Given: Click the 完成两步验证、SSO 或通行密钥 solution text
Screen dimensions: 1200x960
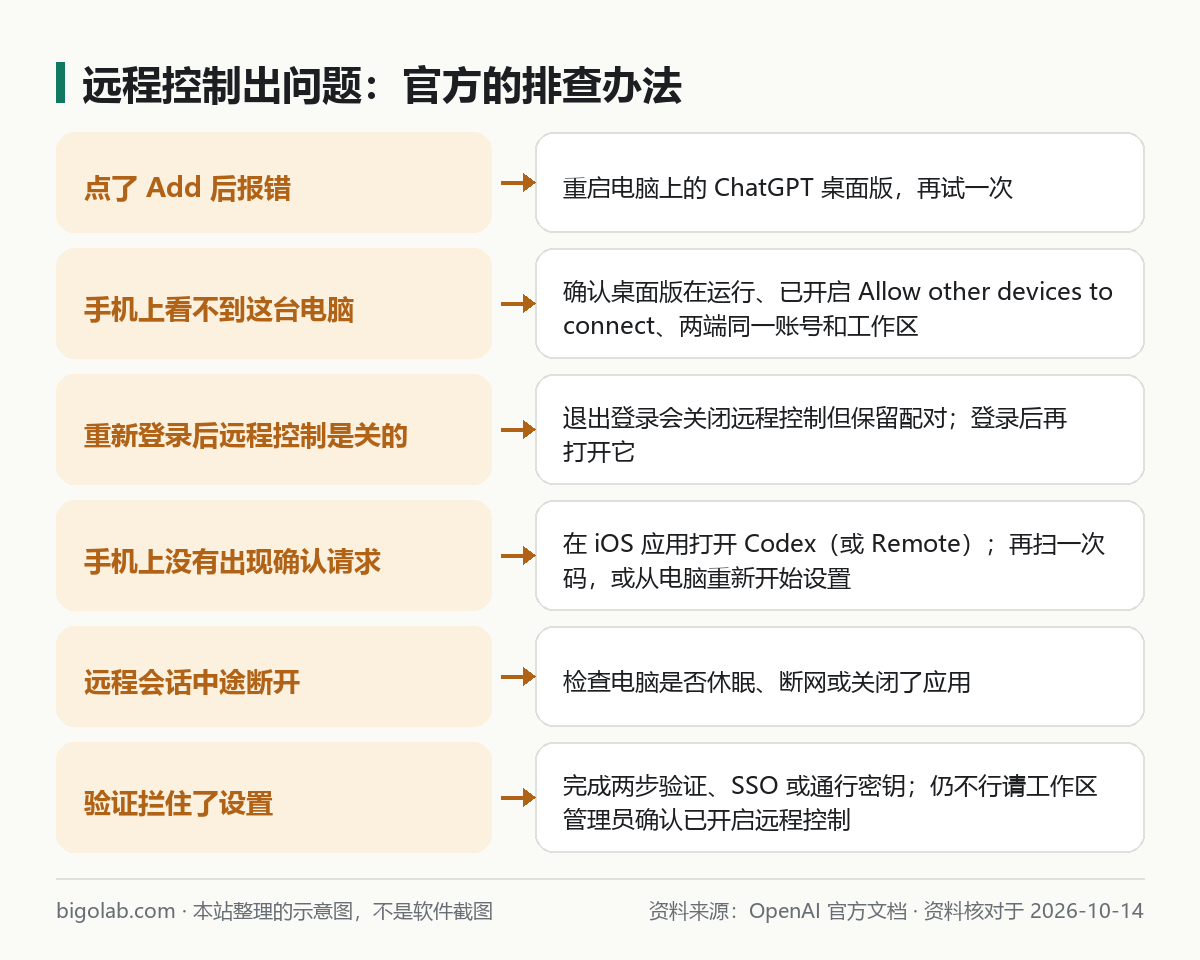Looking at the screenshot, I should (x=830, y=803).
